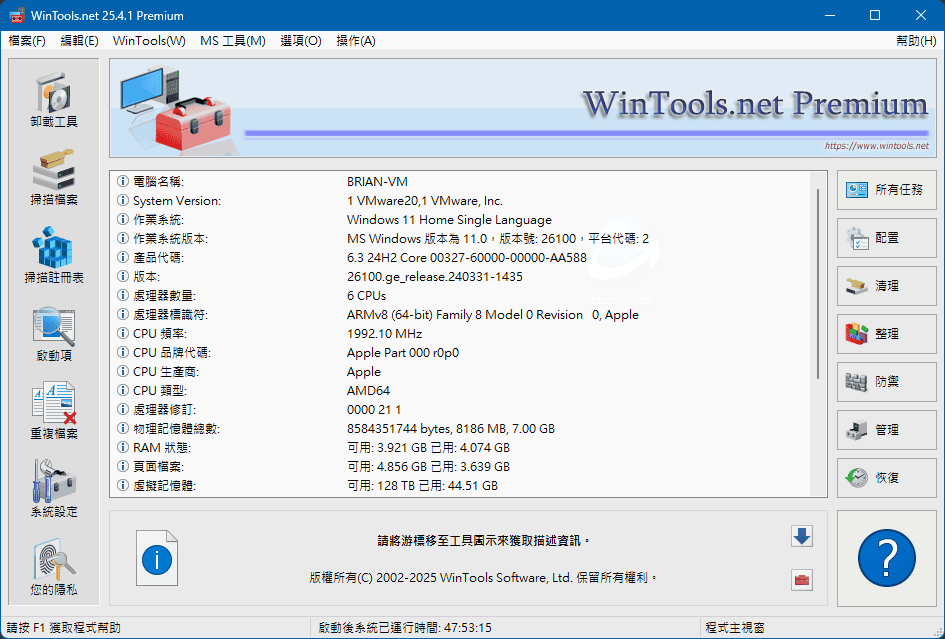Select the 啟動項 startup manager icon
Image resolution: width=945 pixels, height=639 pixels.
point(53,334)
